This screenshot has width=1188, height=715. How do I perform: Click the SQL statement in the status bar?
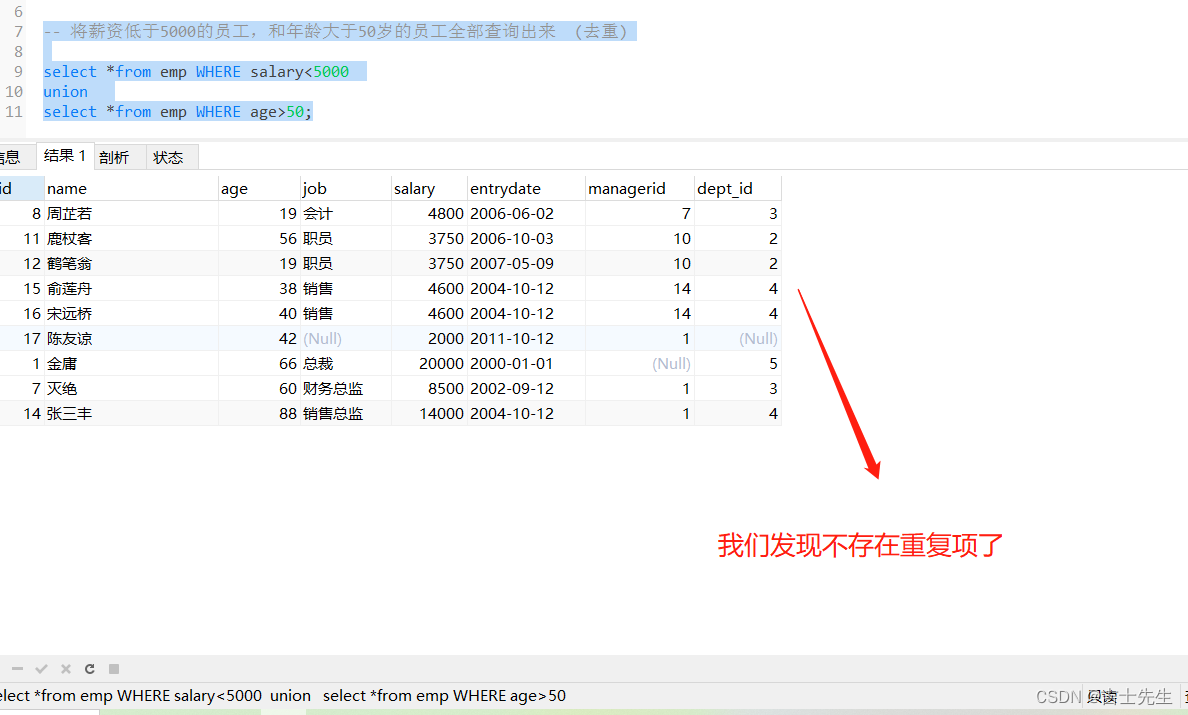pos(283,695)
